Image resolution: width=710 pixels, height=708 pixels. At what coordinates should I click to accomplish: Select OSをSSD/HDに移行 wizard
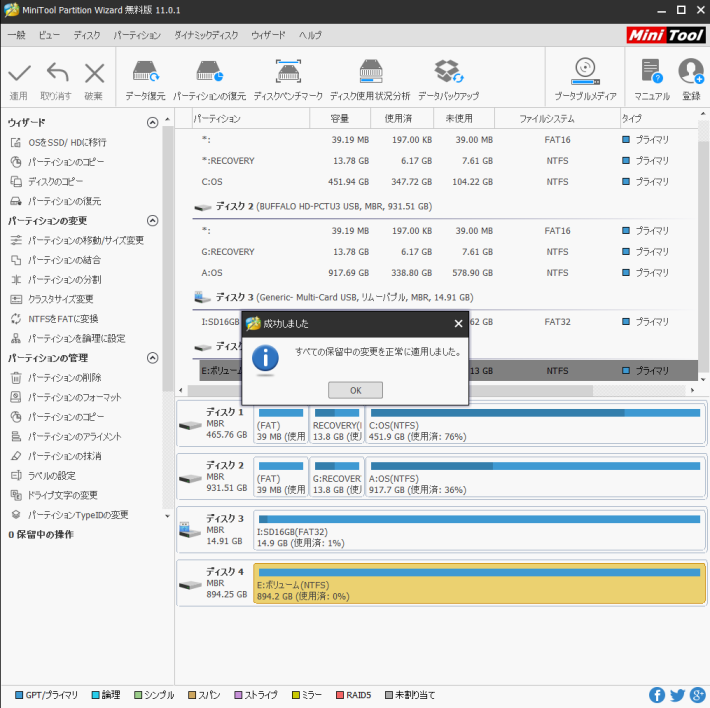58,143
